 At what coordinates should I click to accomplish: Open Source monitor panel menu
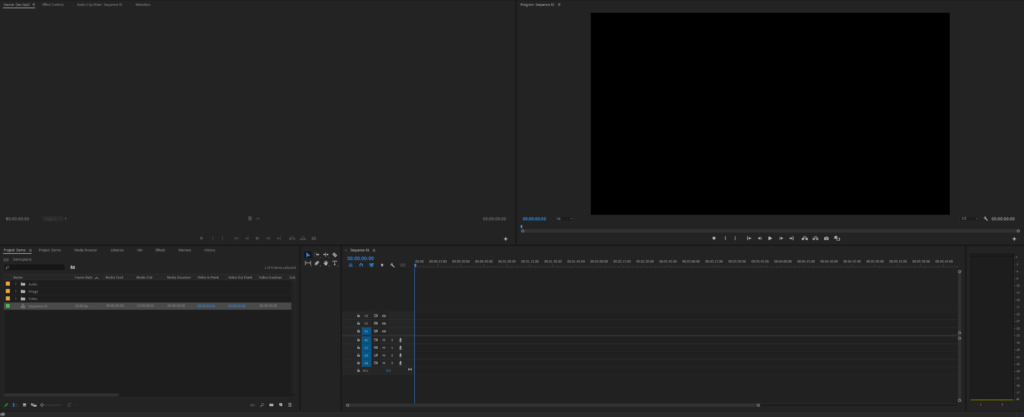(x=34, y=5)
